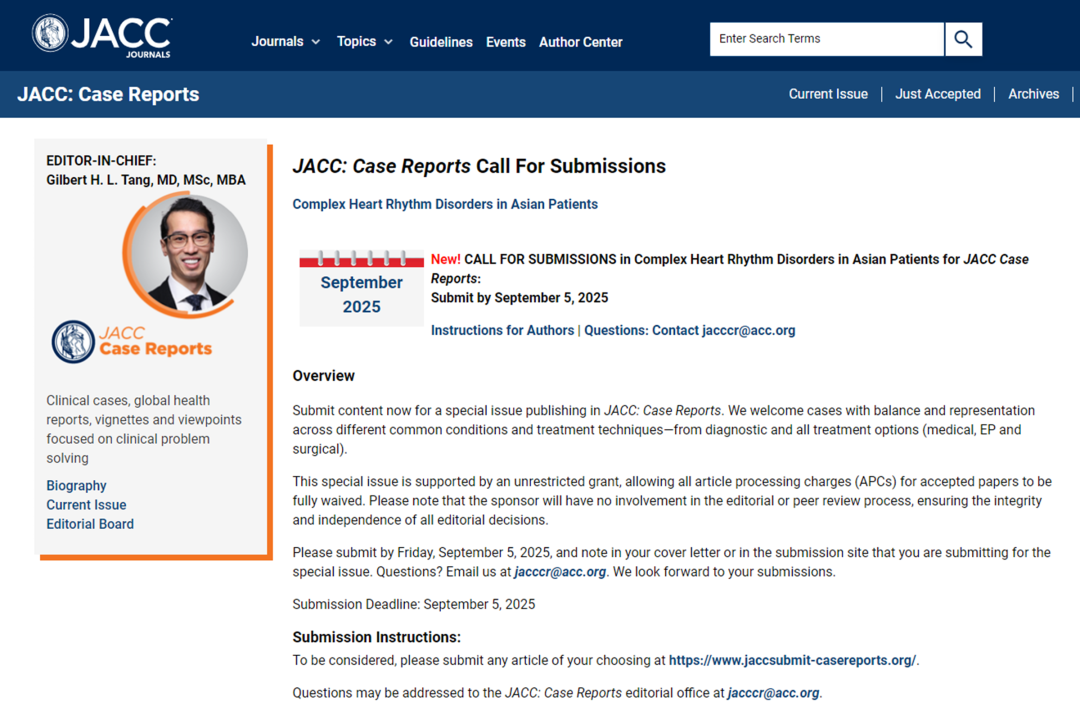Open Complex Heart Rhythm Disorders in Asian Patients link

(445, 204)
